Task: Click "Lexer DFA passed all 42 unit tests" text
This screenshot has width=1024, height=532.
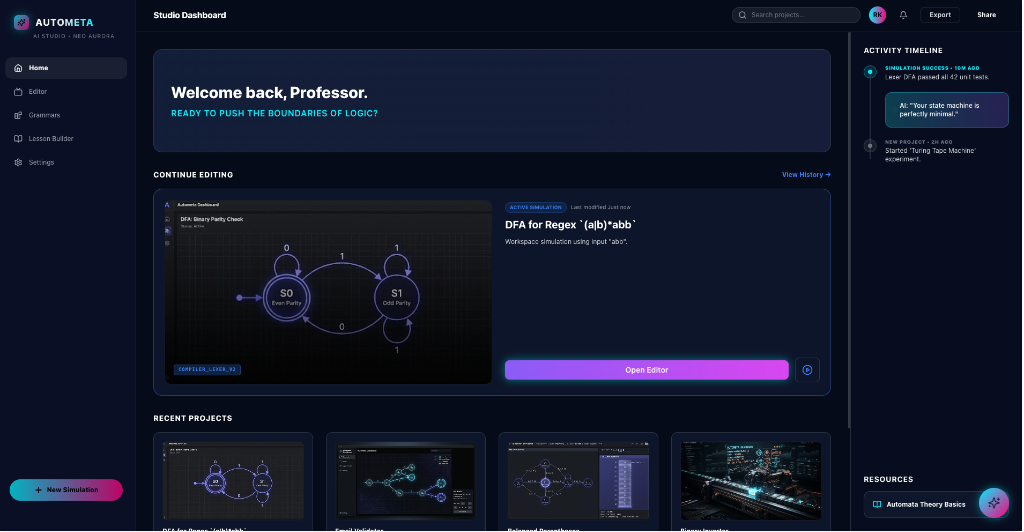Action: pos(937,77)
